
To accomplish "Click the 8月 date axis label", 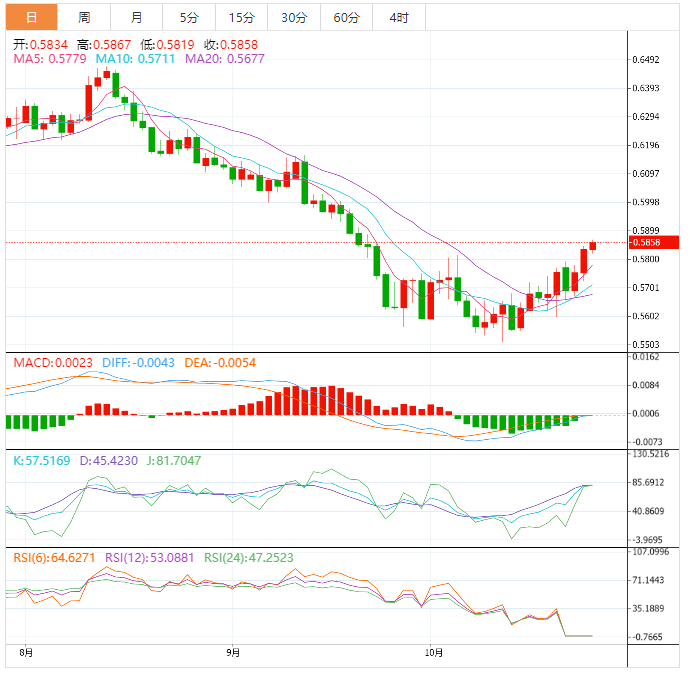I will pos(26,653).
